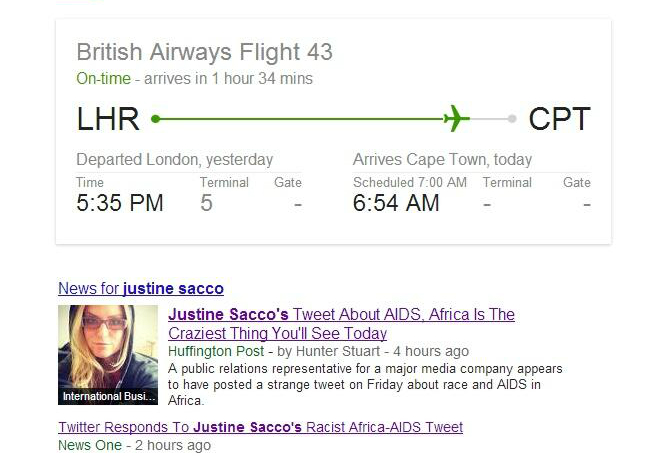
Task: Click the Huffington Post source name
Action: pos(215,352)
